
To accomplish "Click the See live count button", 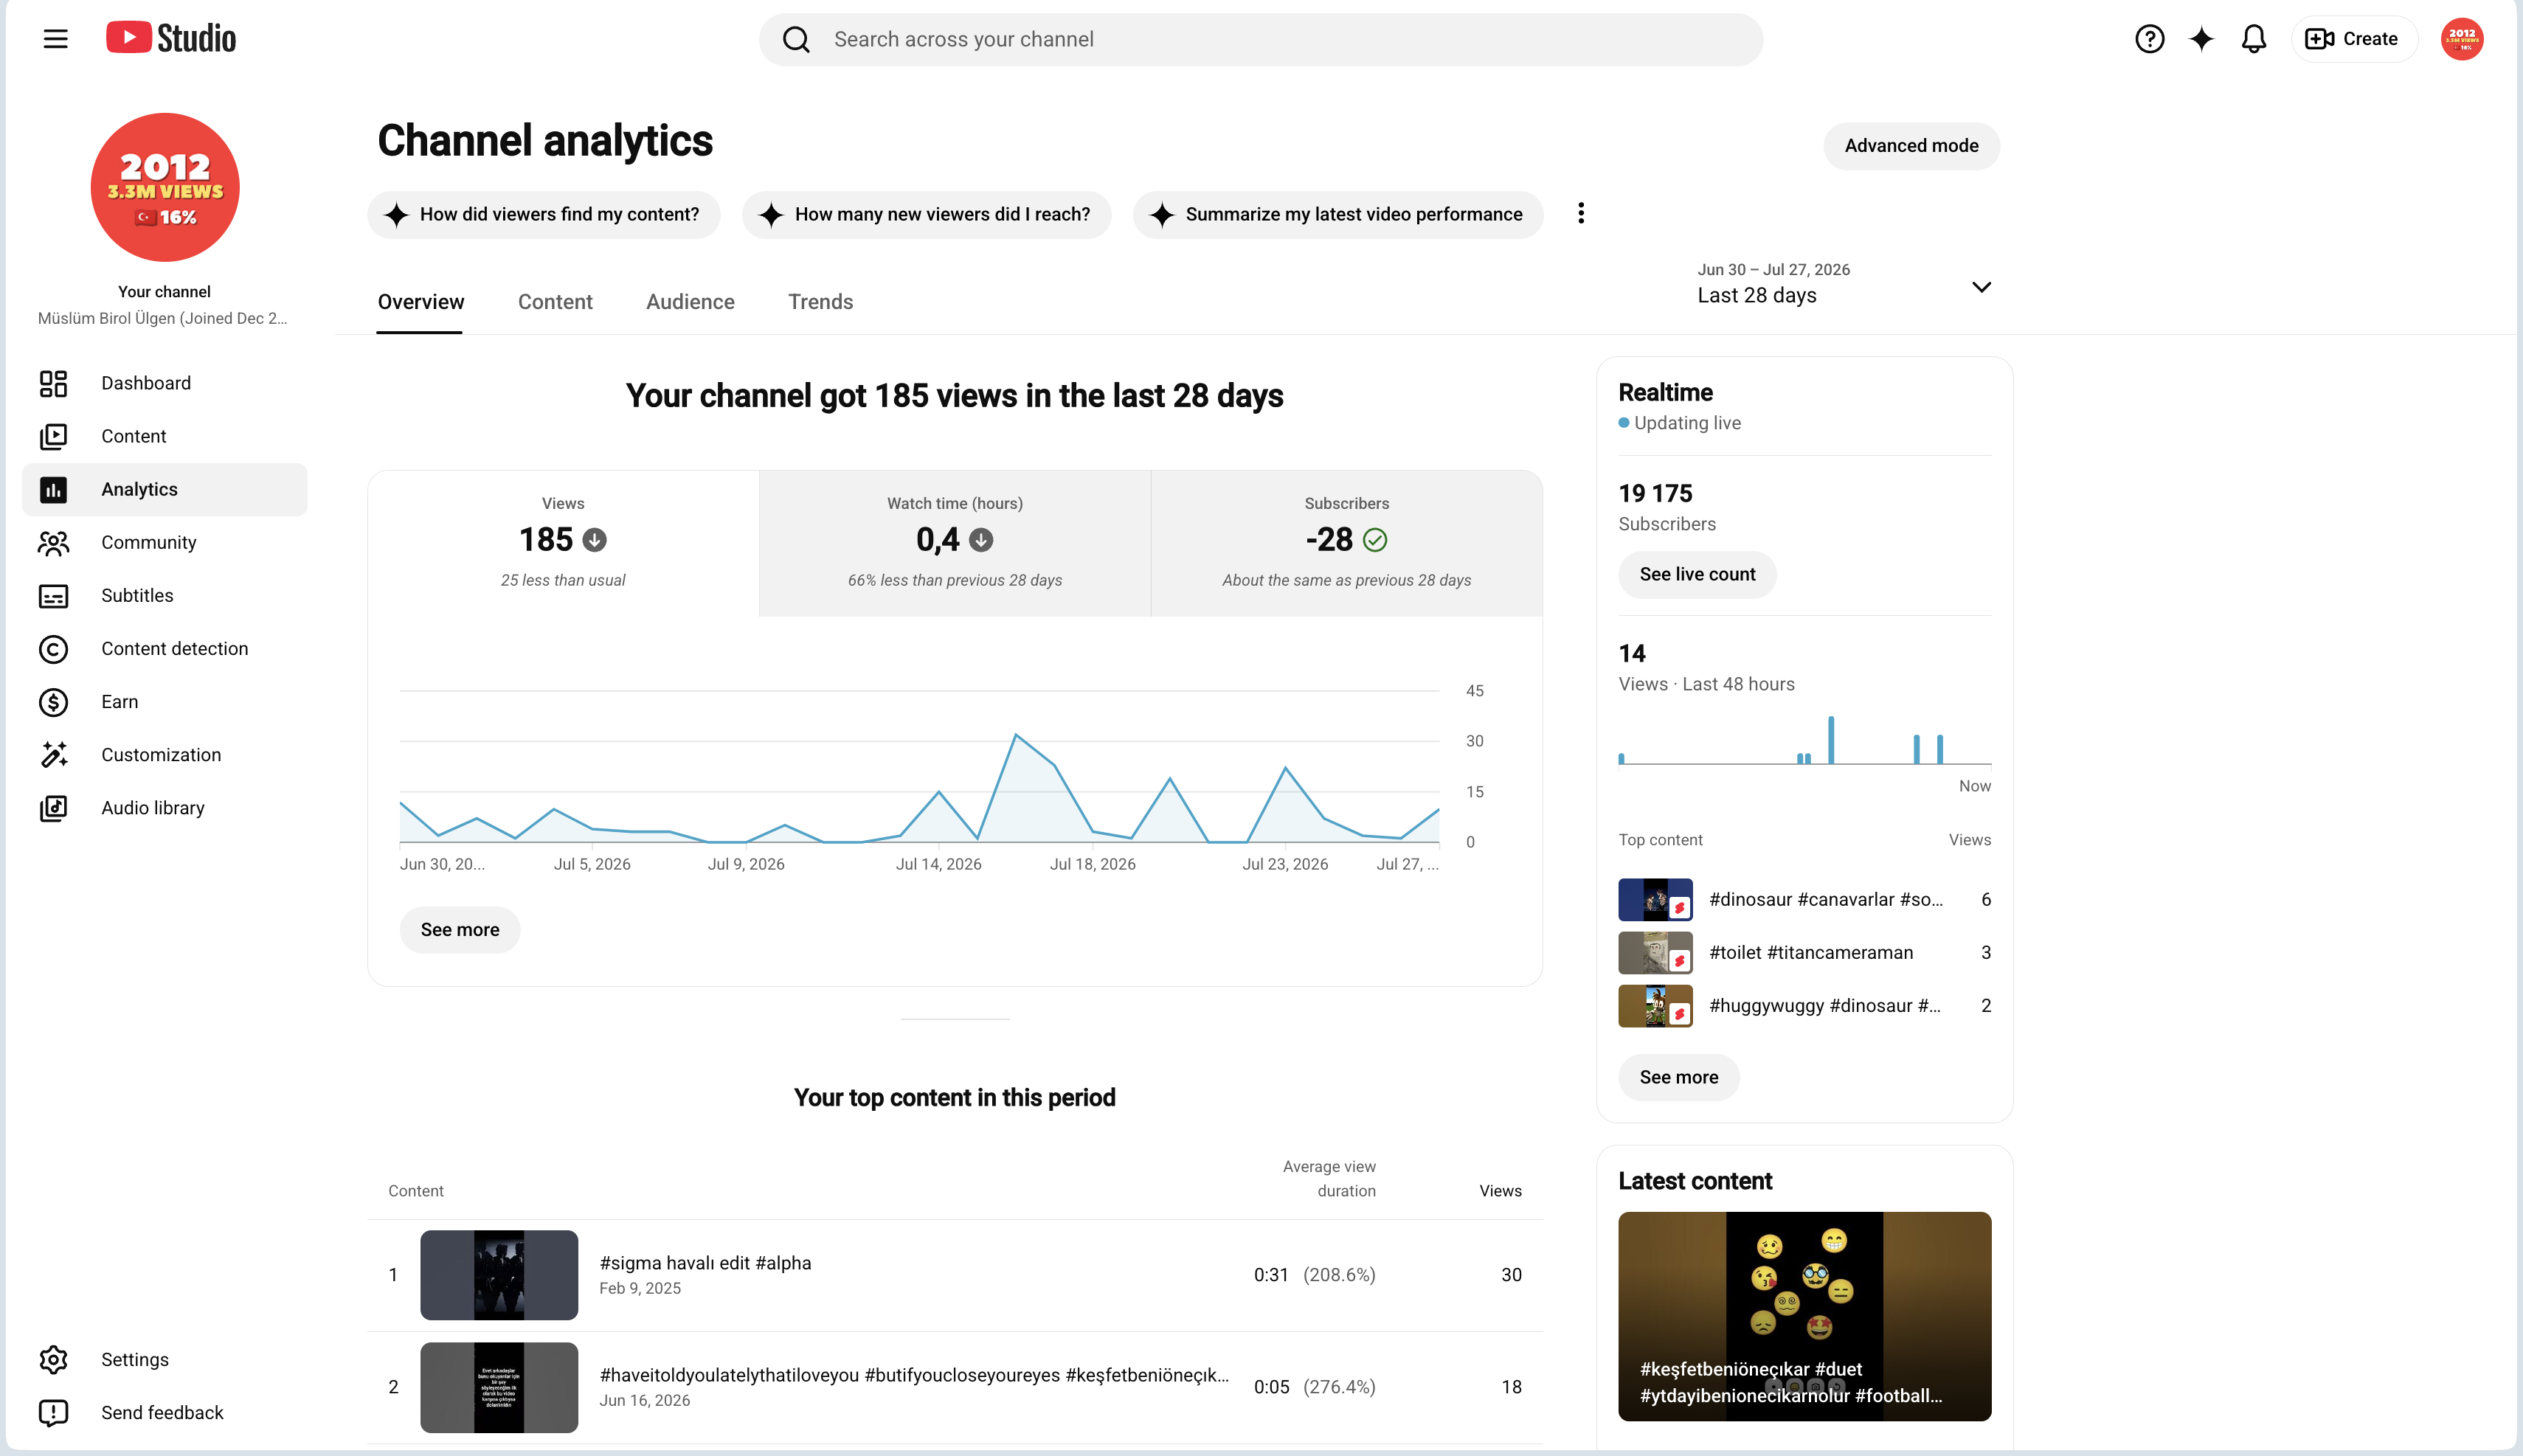I will pos(1697,575).
